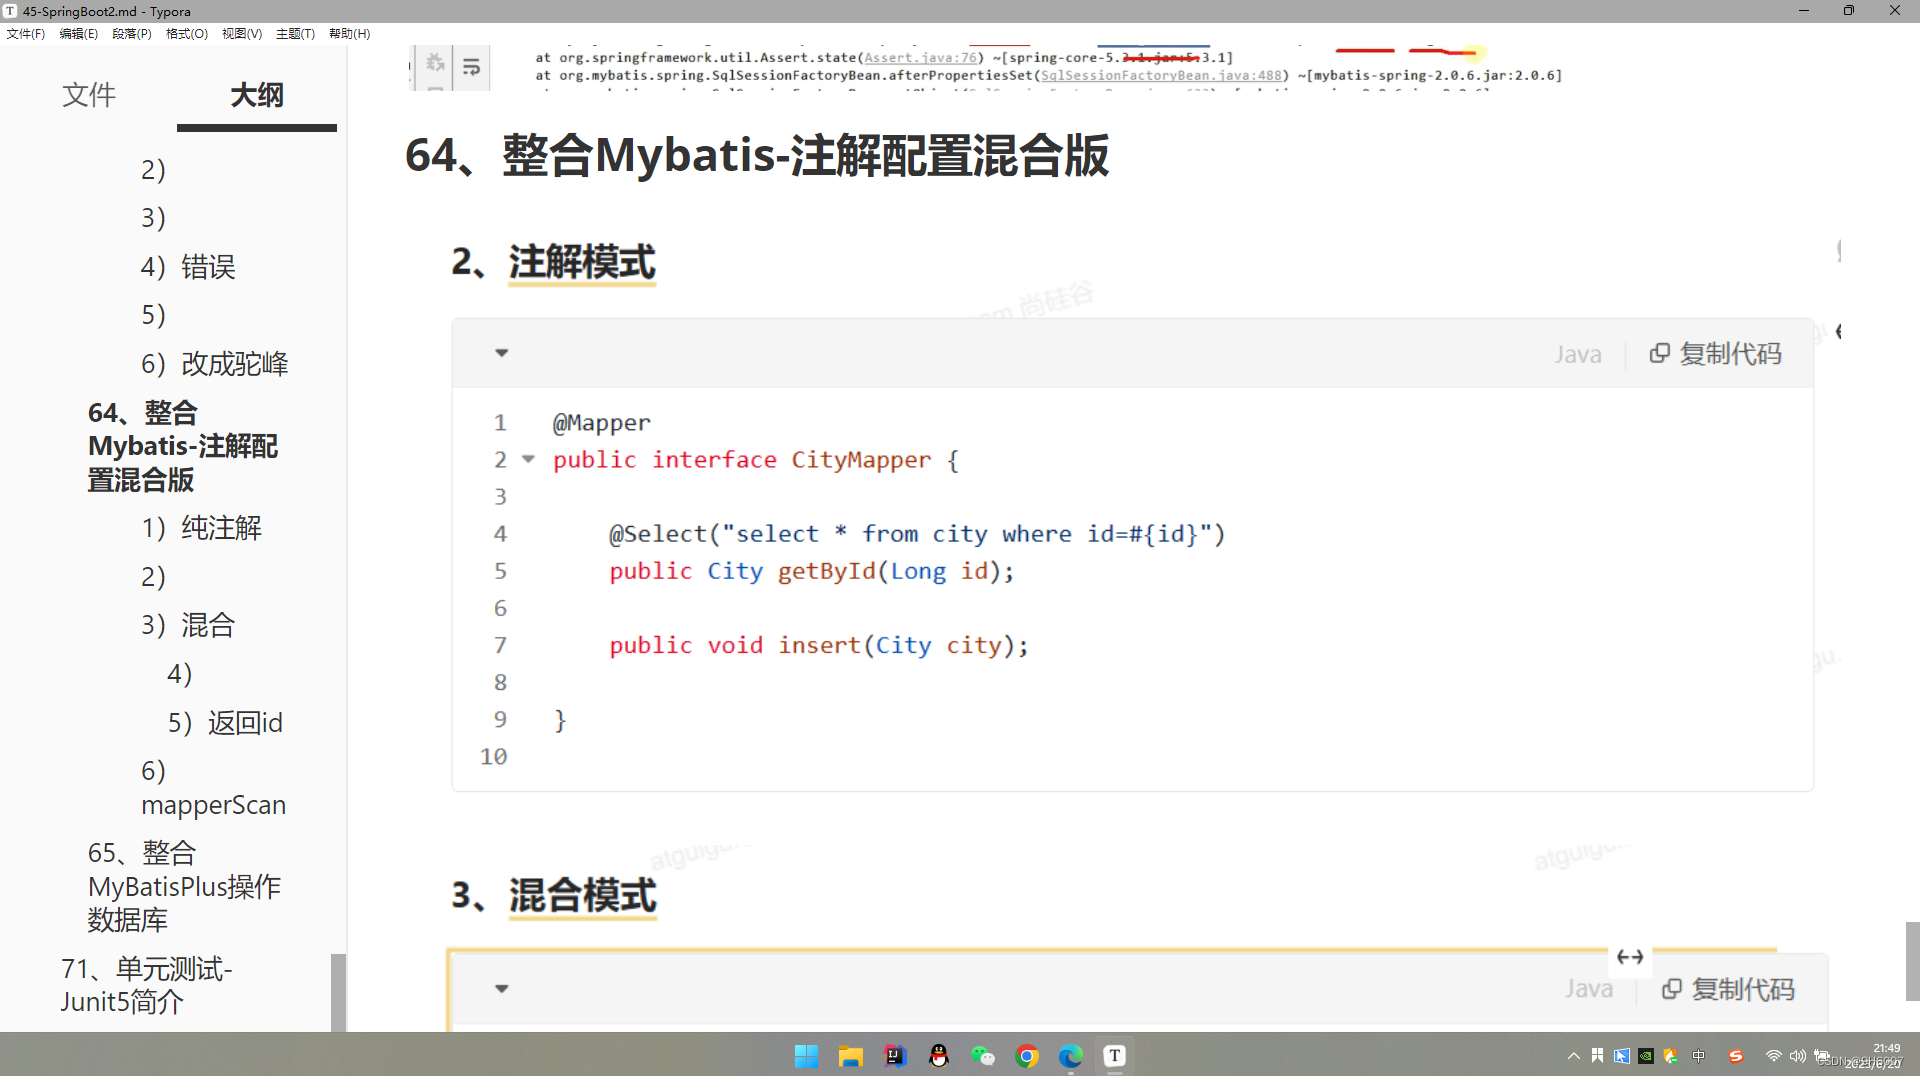
Task: Open the 格式(O) menu
Action: [187, 33]
